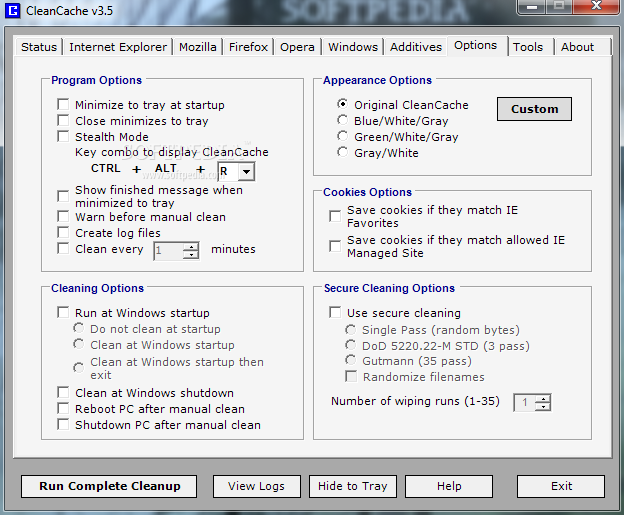Open the Opera tab
This screenshot has height=515, width=624.
point(297,47)
